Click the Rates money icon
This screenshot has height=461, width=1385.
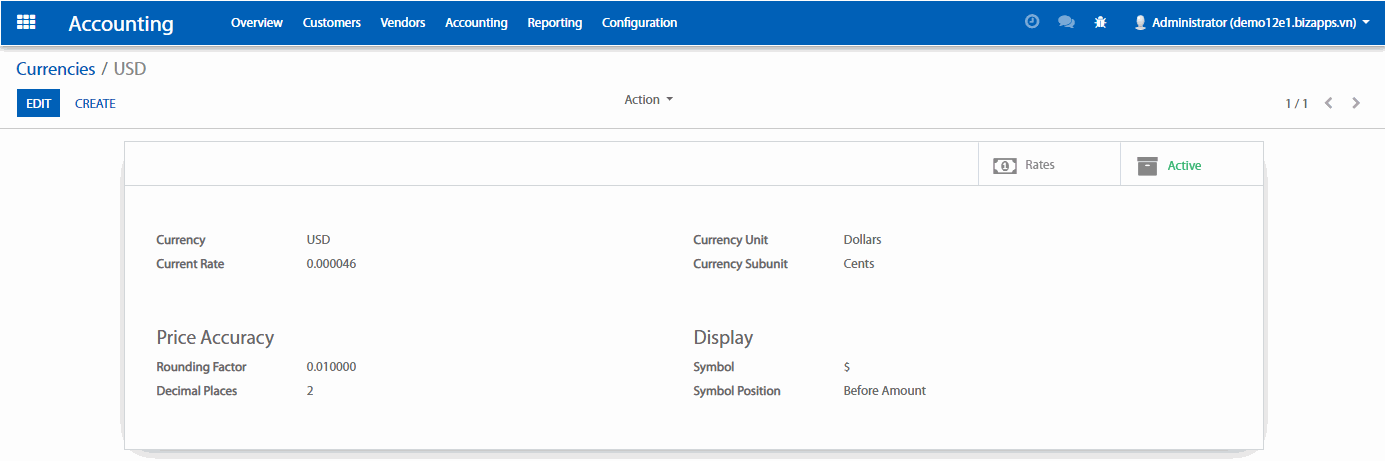click(x=1004, y=165)
